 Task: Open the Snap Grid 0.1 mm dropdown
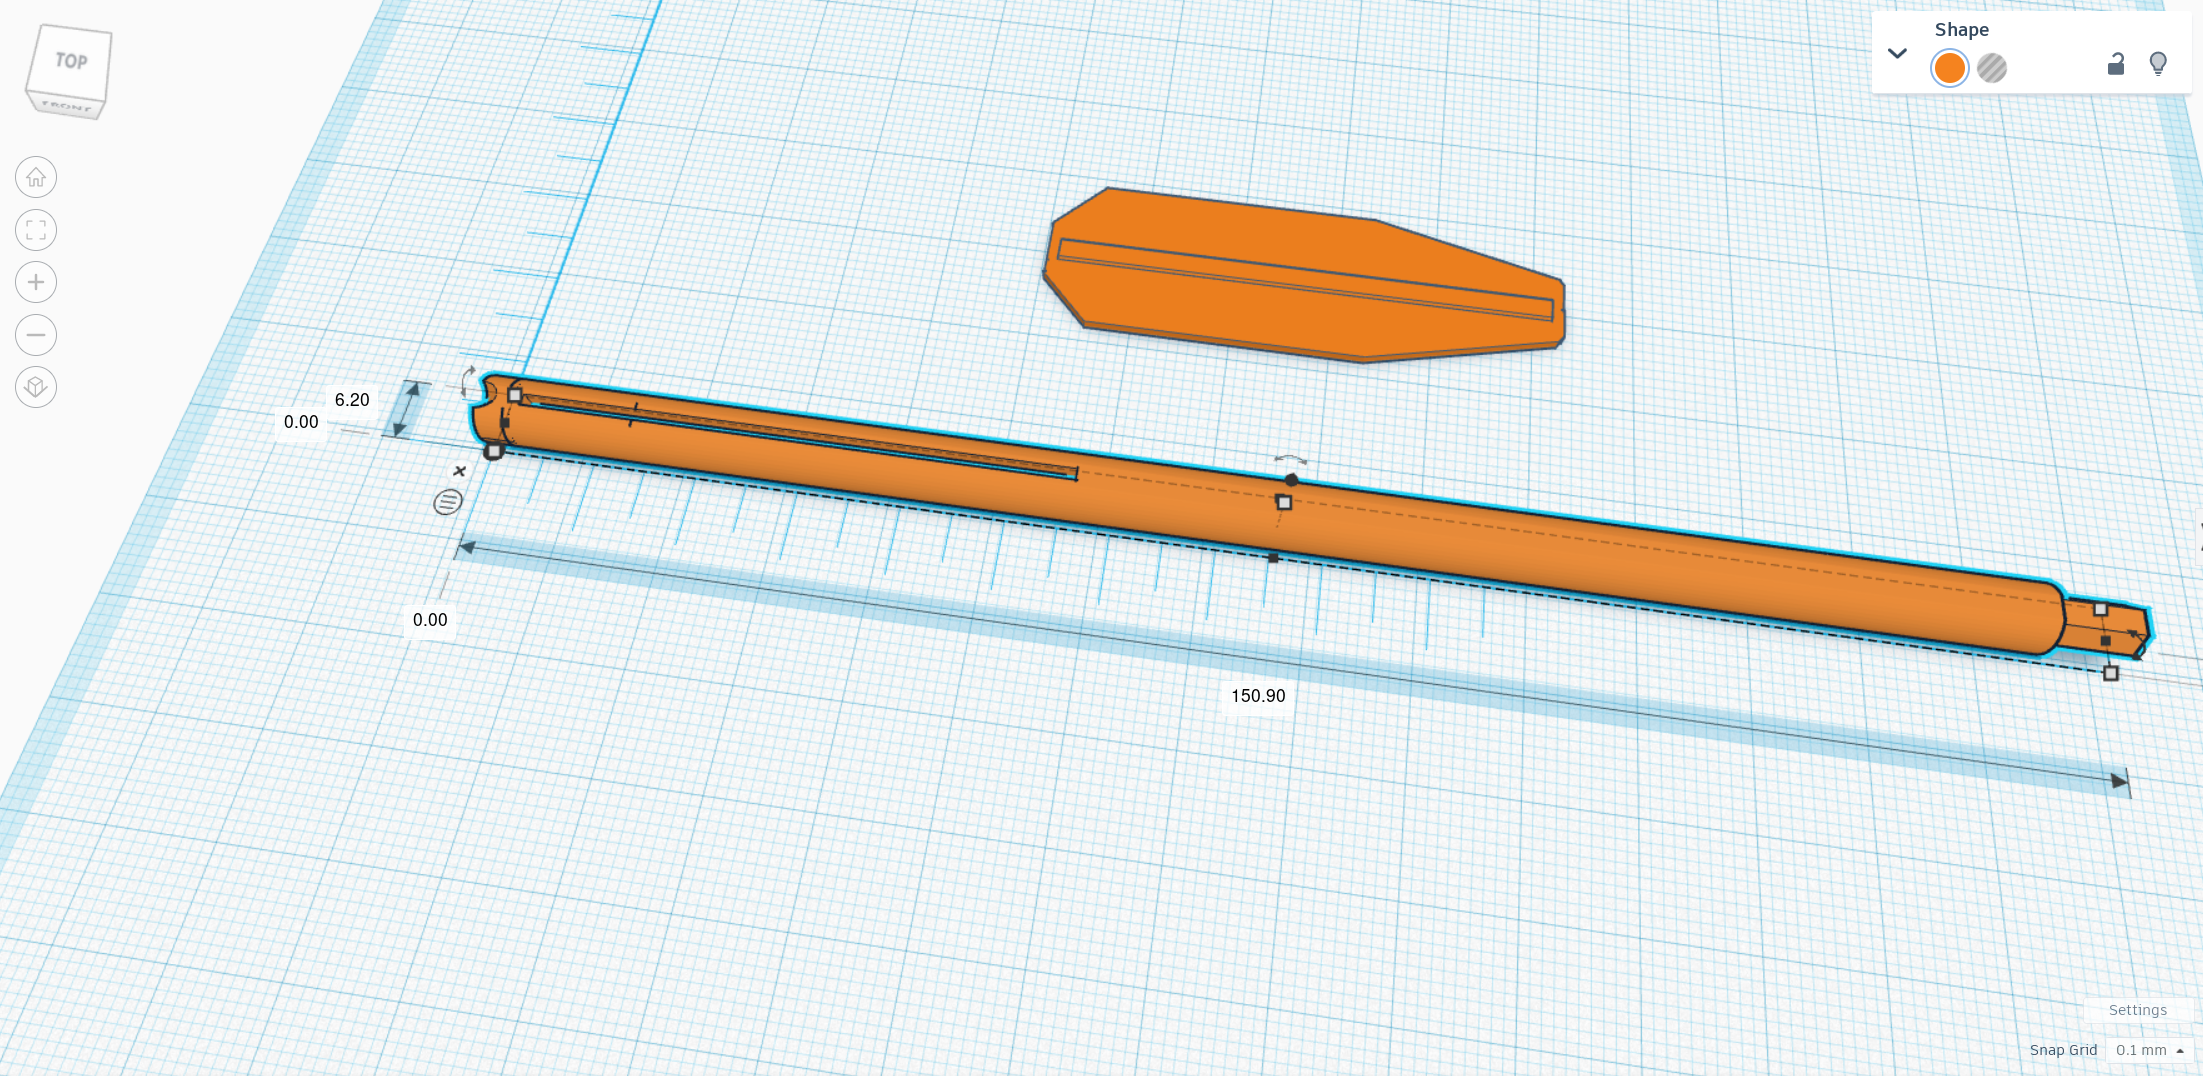click(x=2149, y=1050)
